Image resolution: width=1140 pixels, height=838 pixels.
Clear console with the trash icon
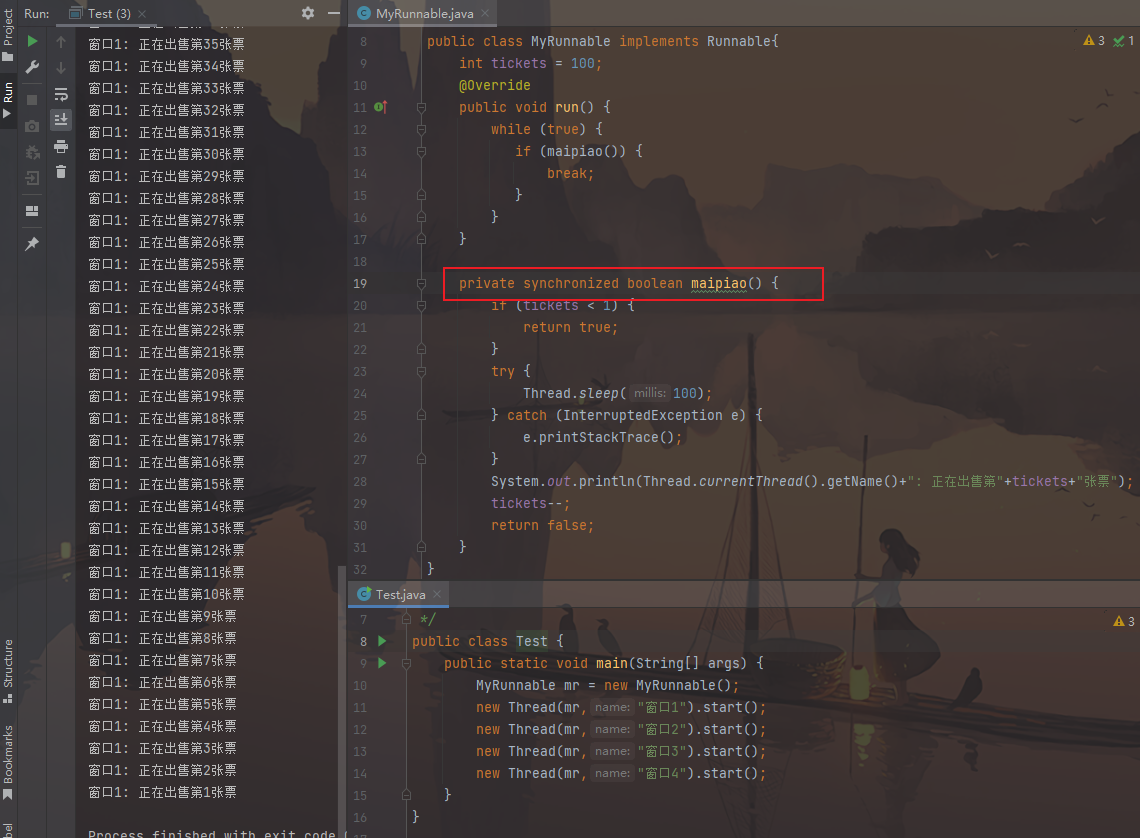coord(61,172)
